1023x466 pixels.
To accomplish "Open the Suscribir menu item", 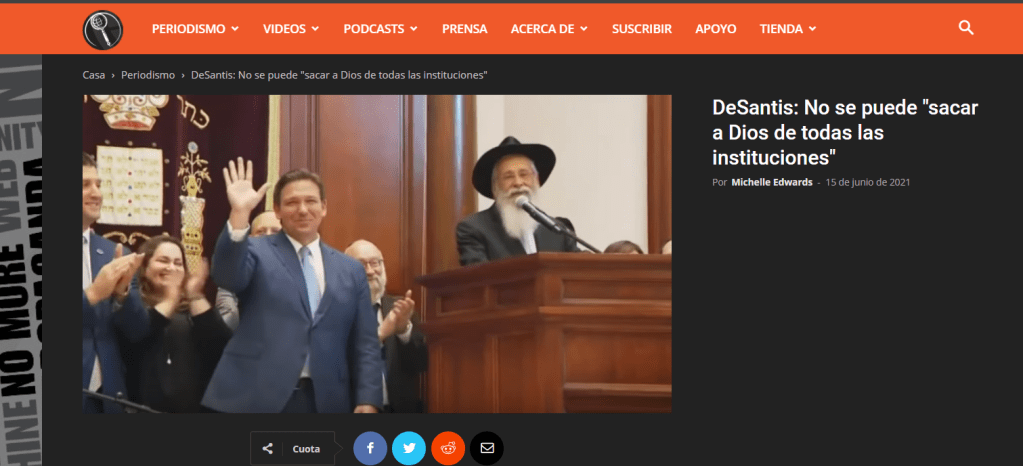I will 641,29.
